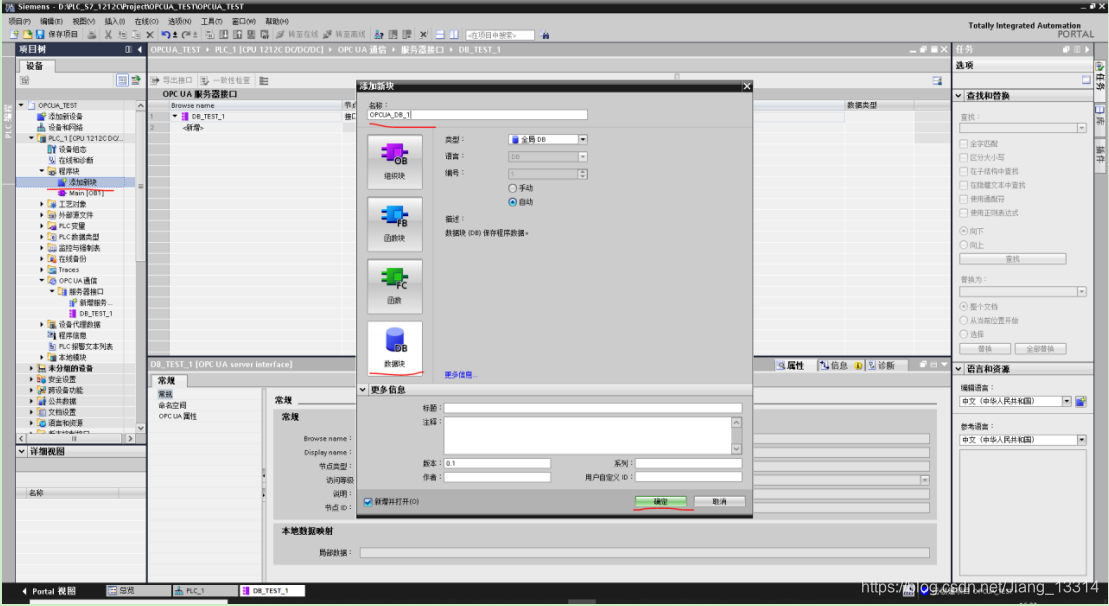Collapse the 查找和替换 section
This screenshot has width=1109, height=606.
pos(959,95)
